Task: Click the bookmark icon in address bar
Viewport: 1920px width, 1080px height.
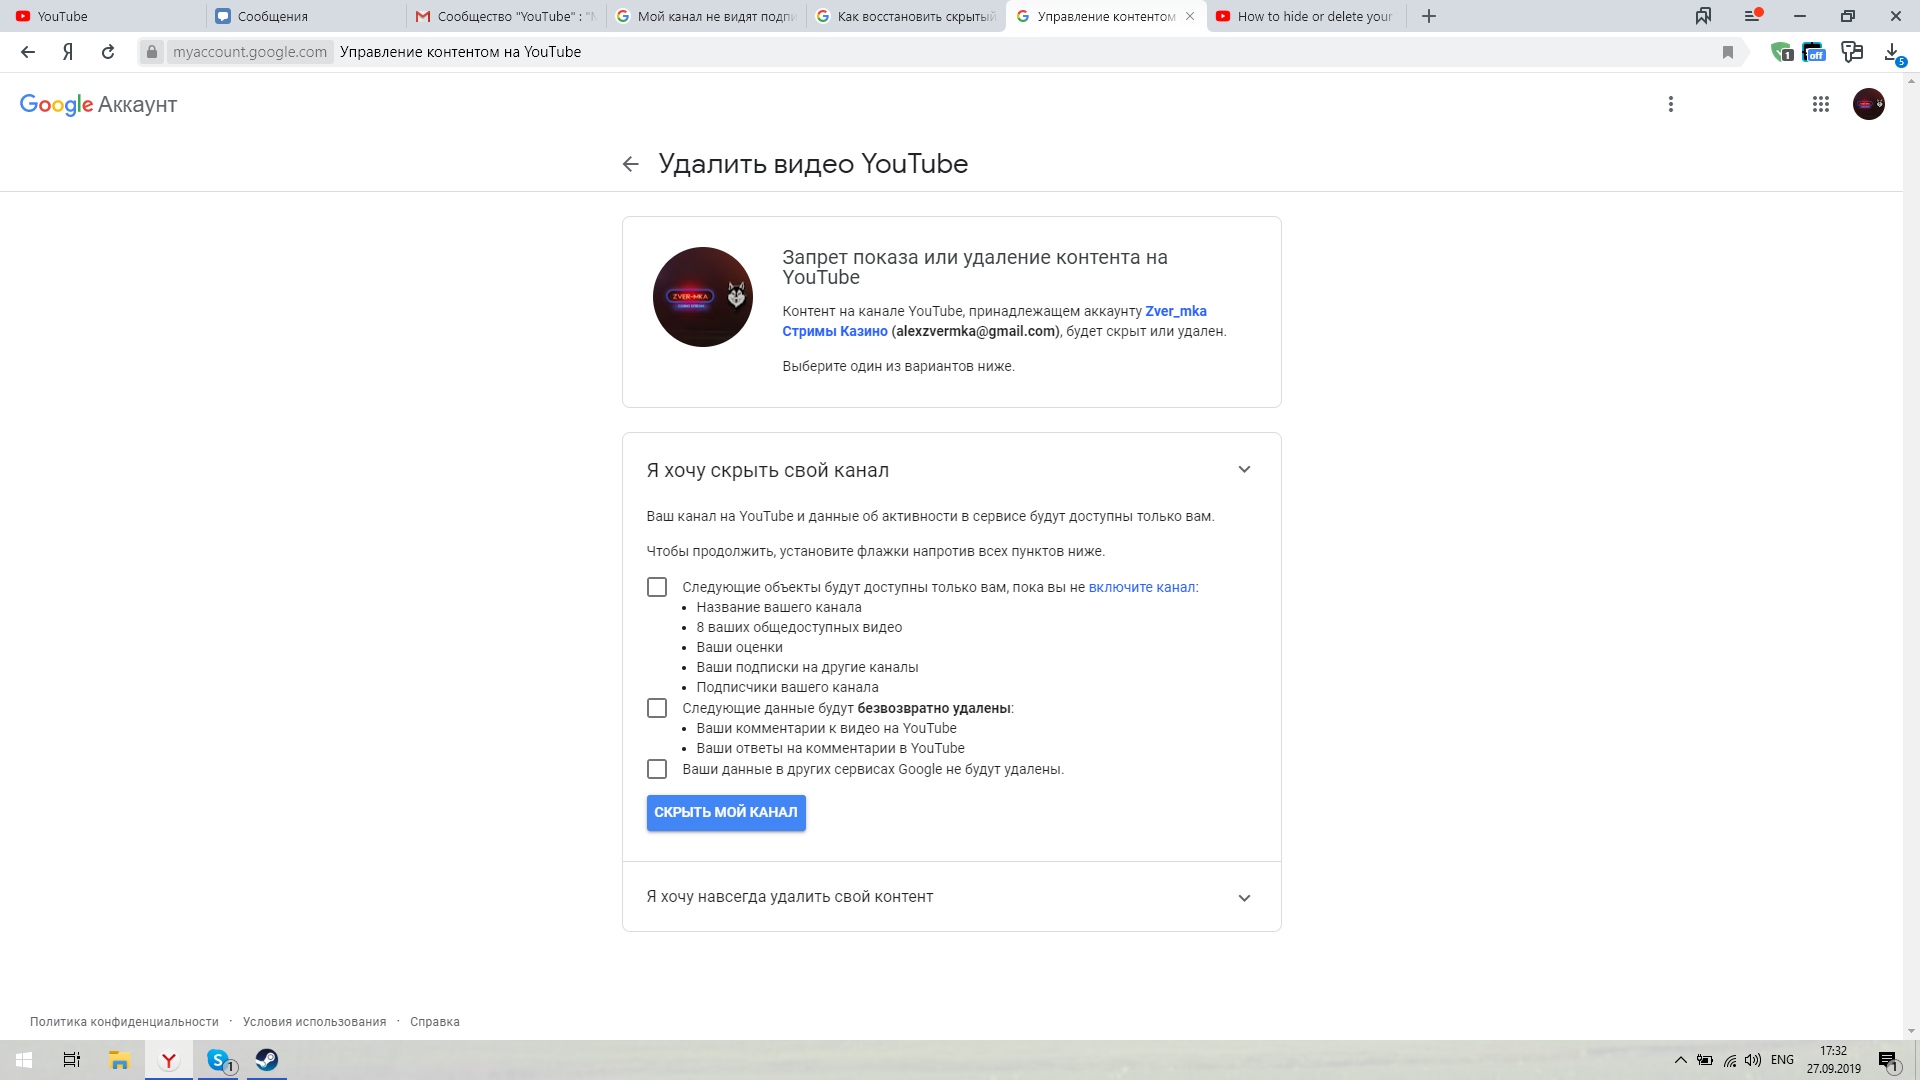Action: pyautogui.click(x=1727, y=52)
